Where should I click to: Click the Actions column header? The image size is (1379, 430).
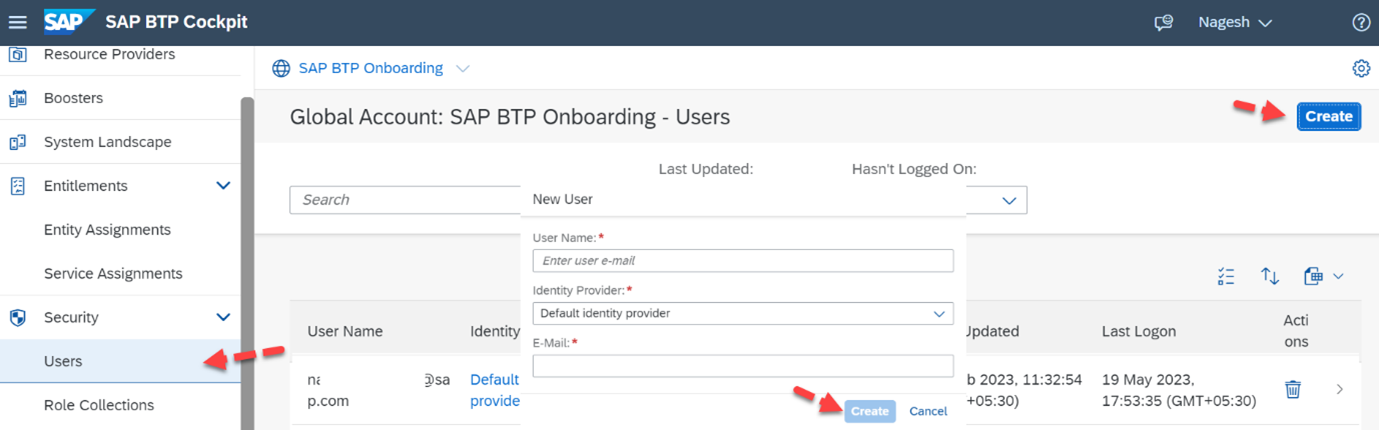[x=1296, y=330]
